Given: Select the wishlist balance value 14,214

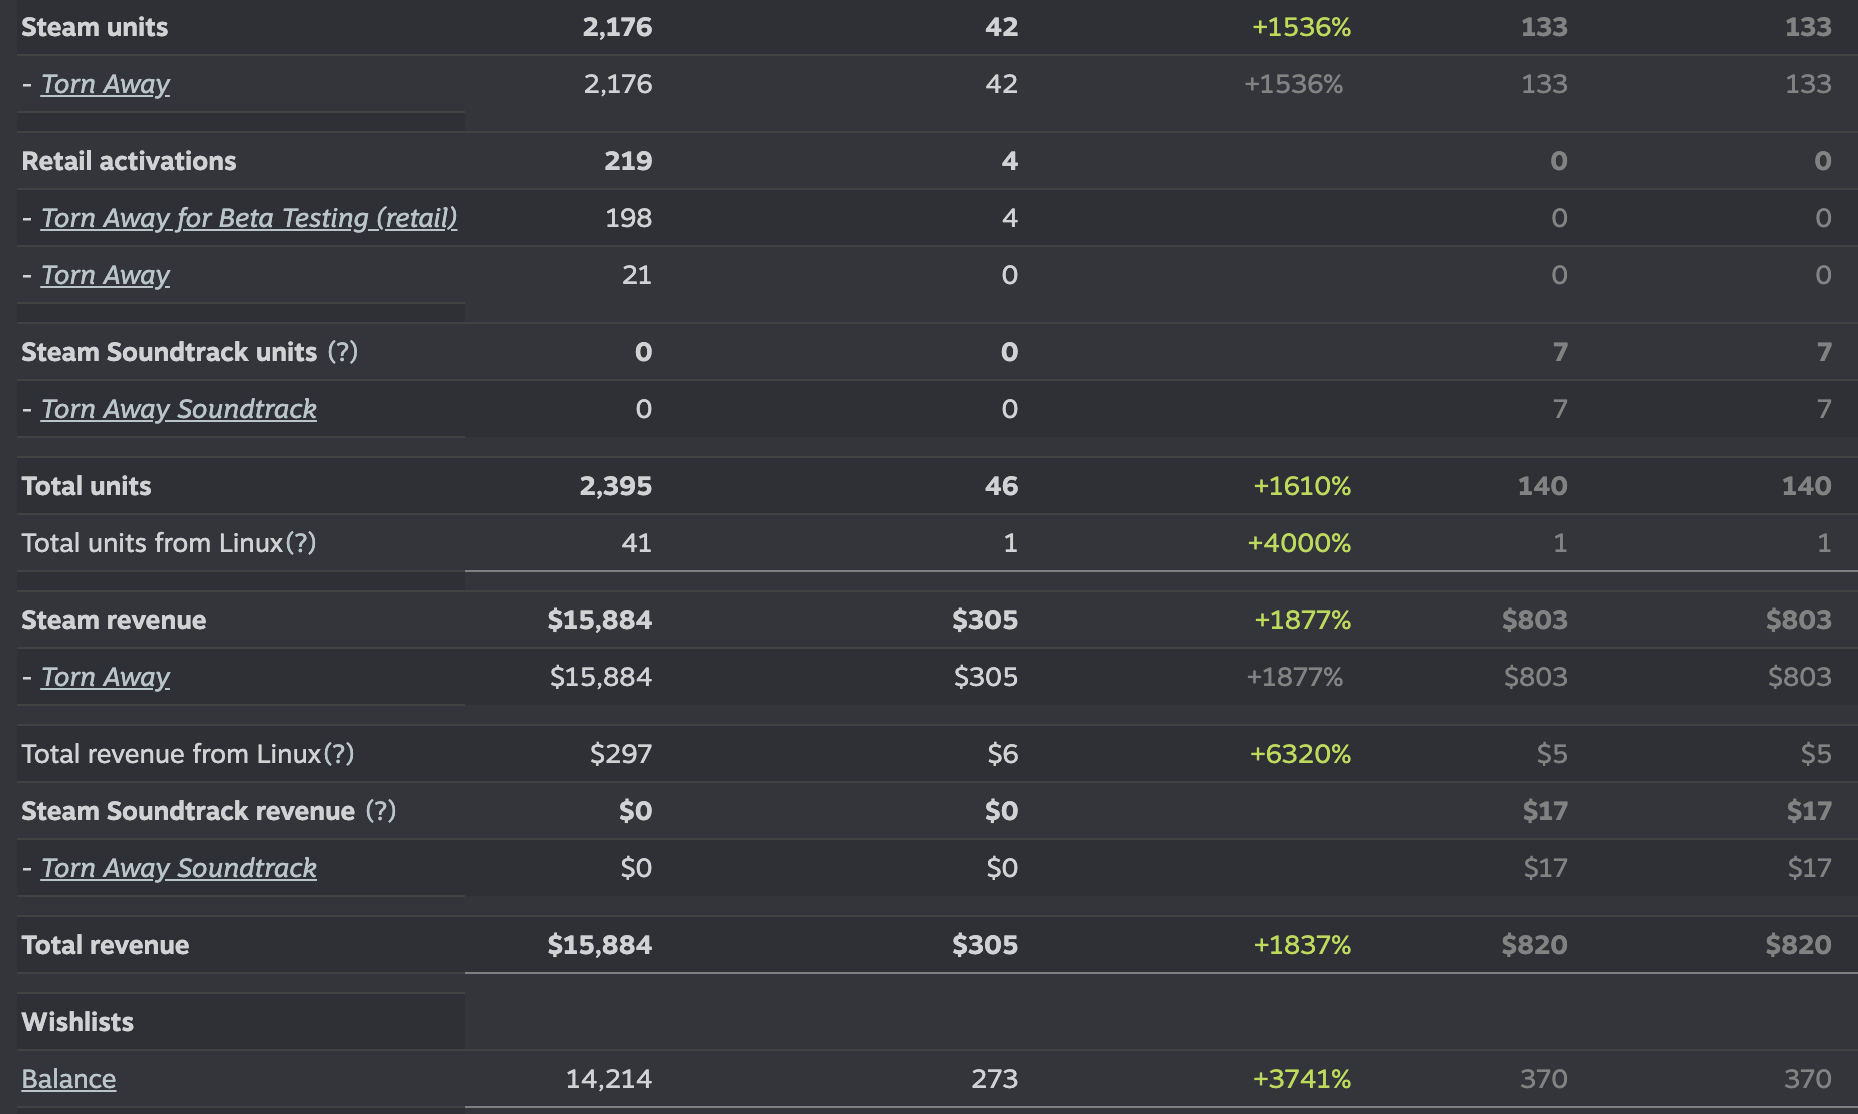Looking at the screenshot, I should pos(608,1079).
